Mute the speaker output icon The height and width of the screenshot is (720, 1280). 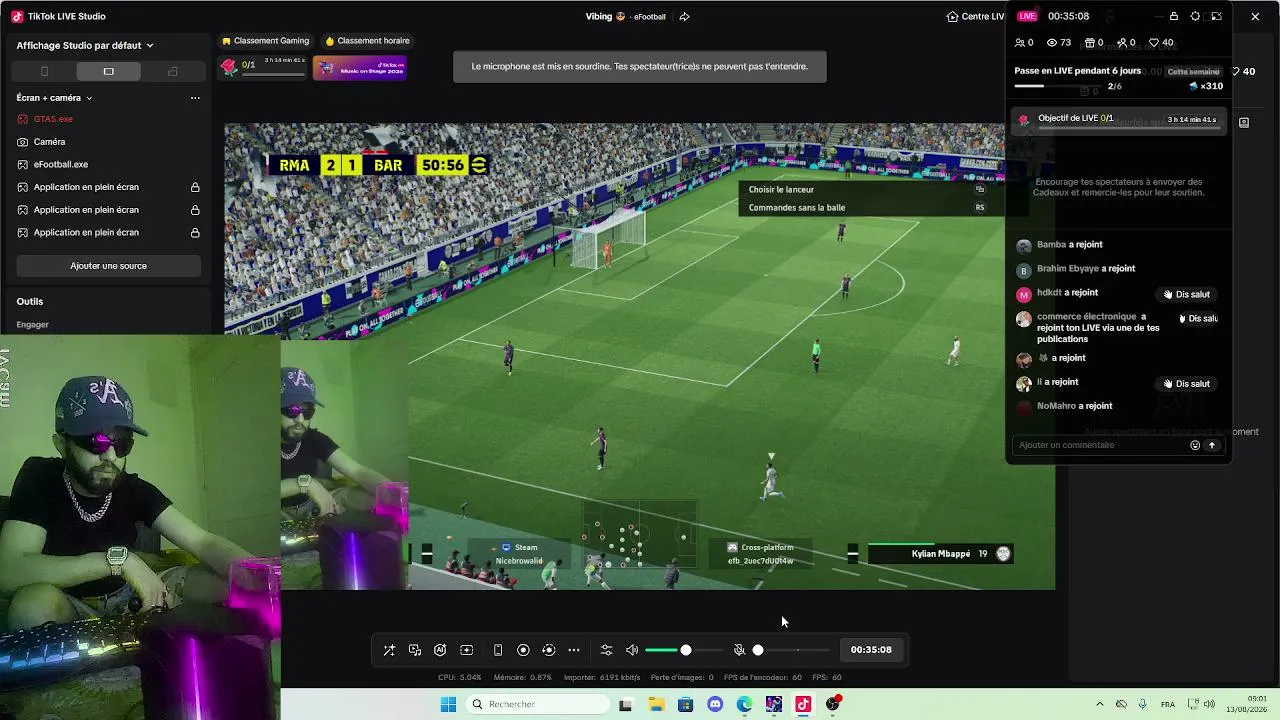[x=632, y=650]
